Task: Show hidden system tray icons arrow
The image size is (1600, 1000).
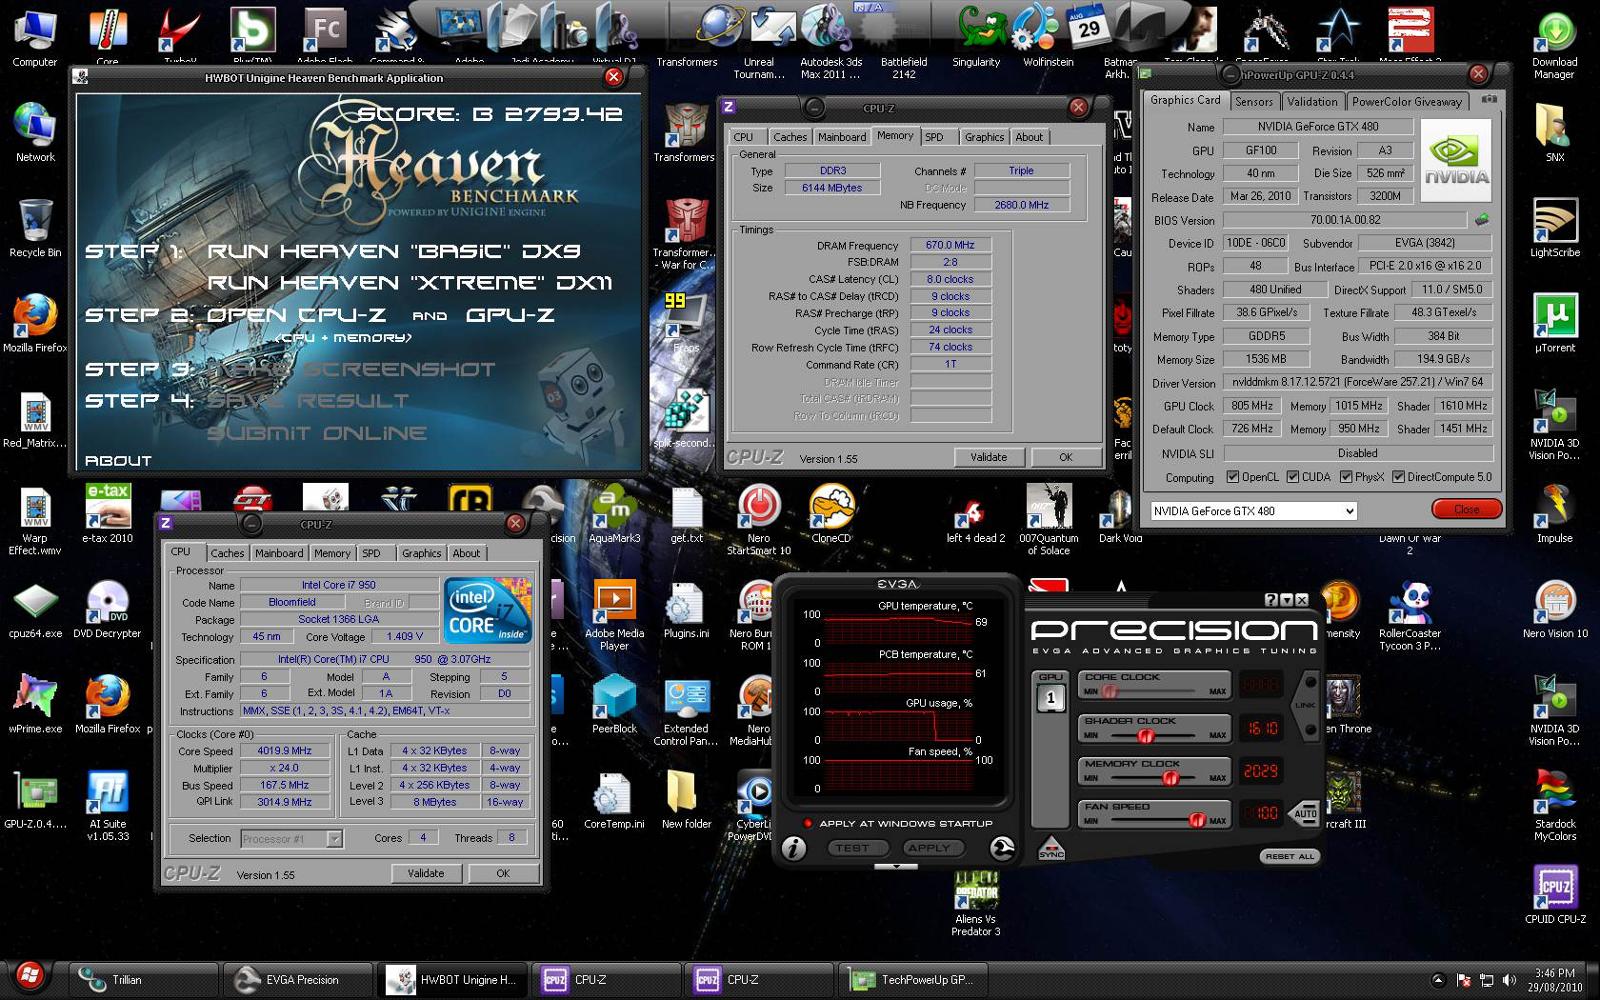Action: [1438, 980]
